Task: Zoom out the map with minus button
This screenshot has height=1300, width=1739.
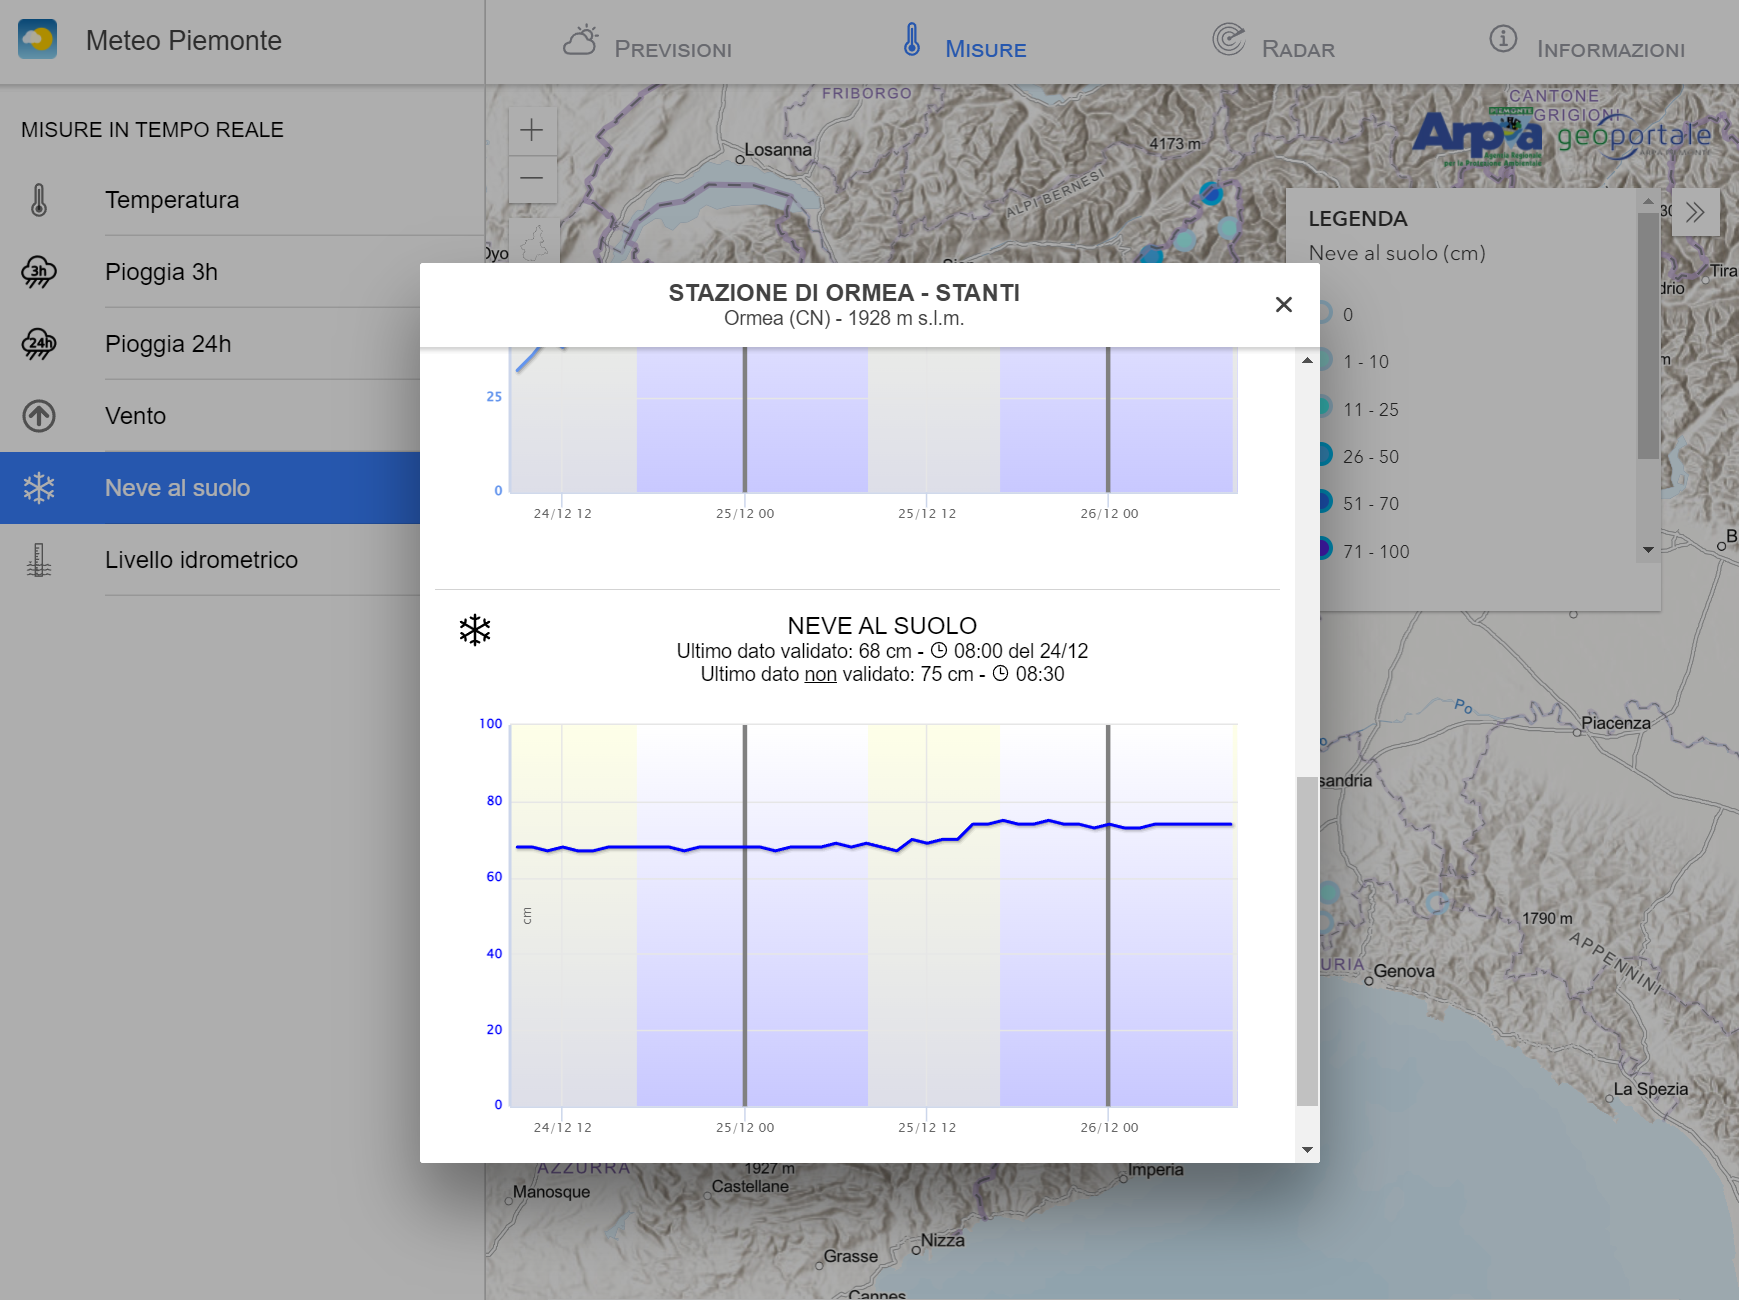Action: point(532,179)
